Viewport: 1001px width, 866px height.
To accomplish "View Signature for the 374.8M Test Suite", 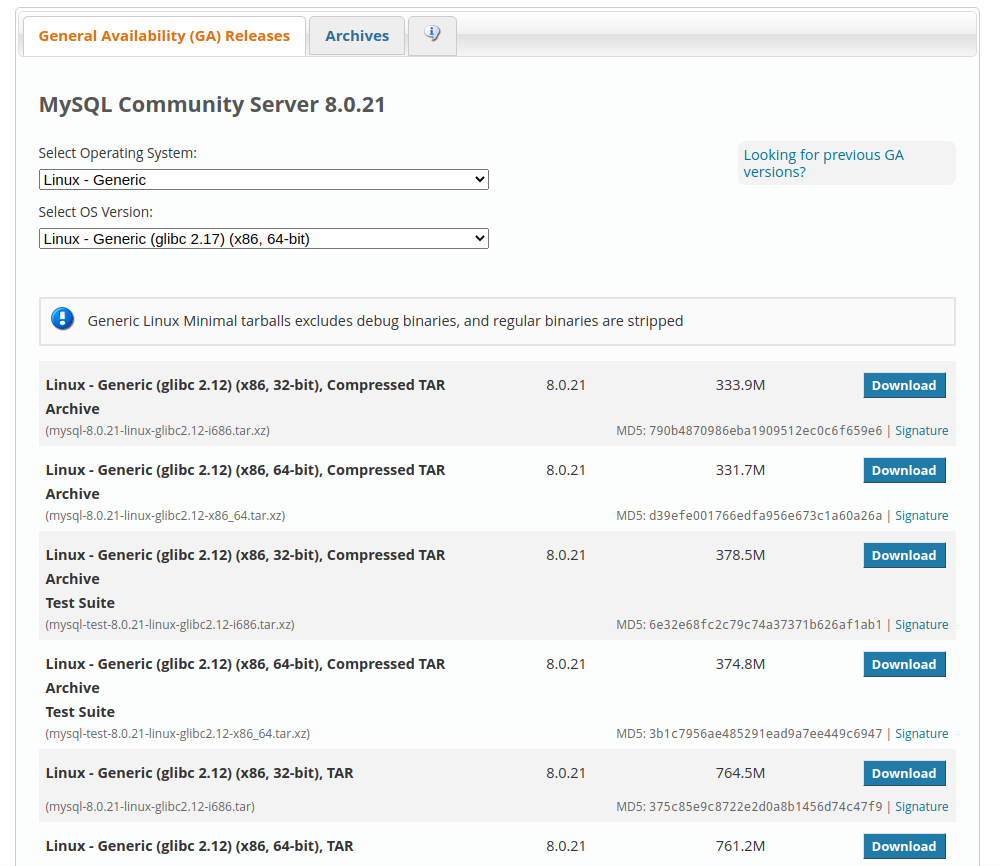I will [921, 734].
